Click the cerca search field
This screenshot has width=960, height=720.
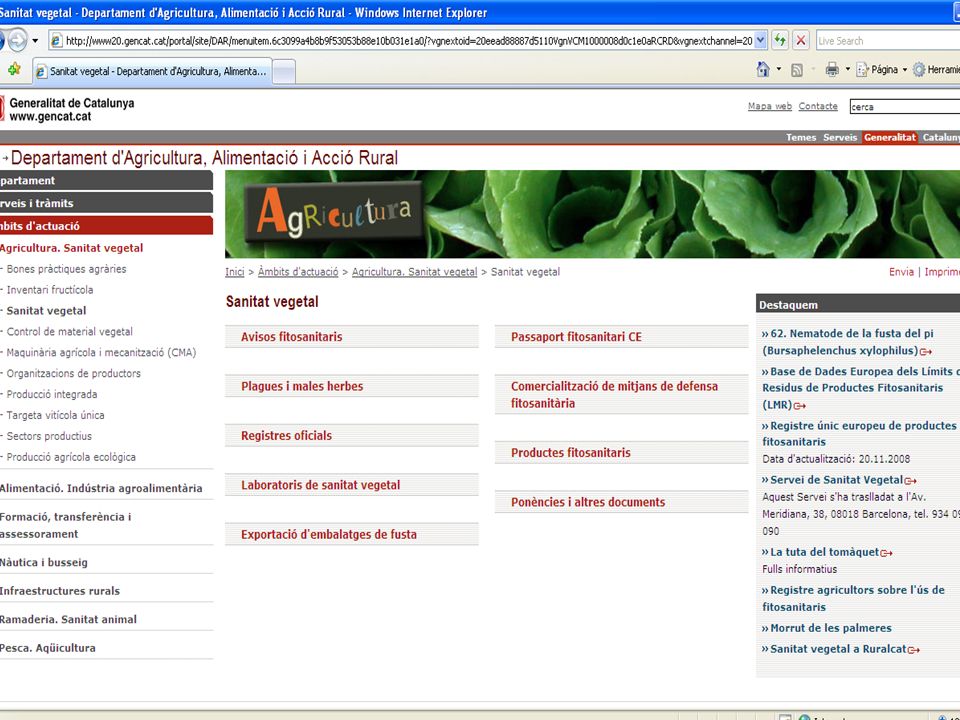click(x=904, y=107)
